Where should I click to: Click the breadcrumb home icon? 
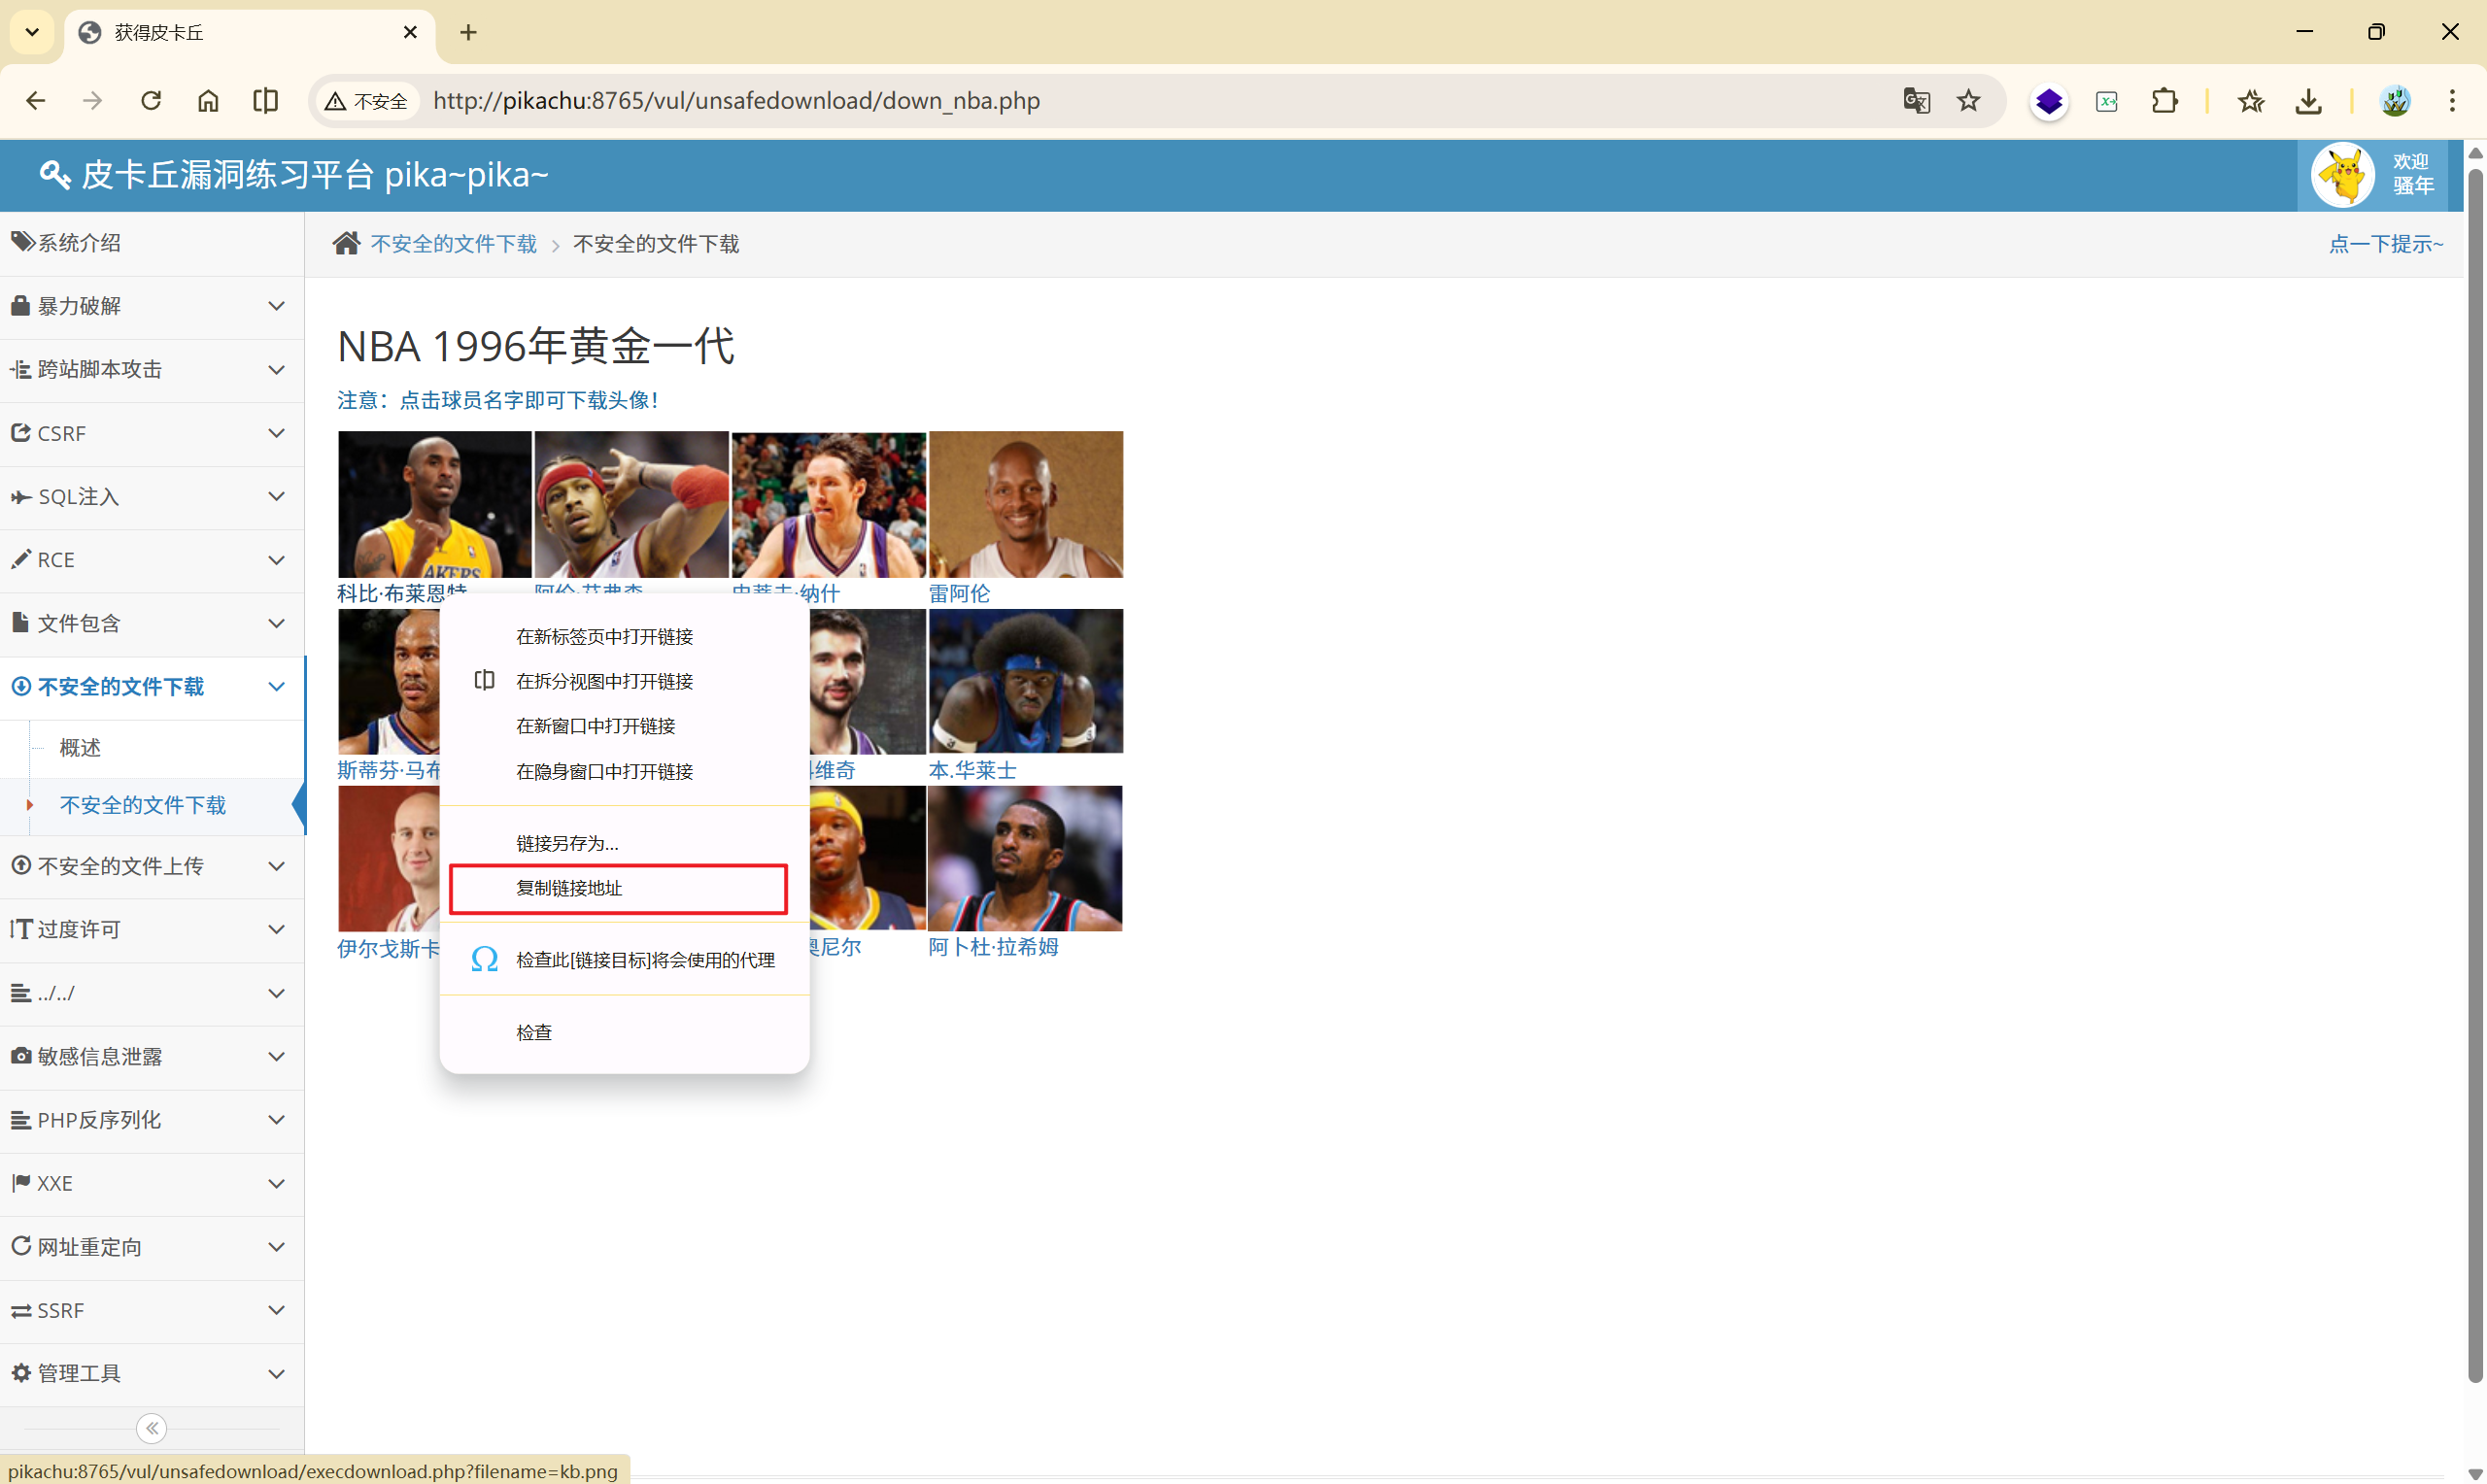pos(346,243)
